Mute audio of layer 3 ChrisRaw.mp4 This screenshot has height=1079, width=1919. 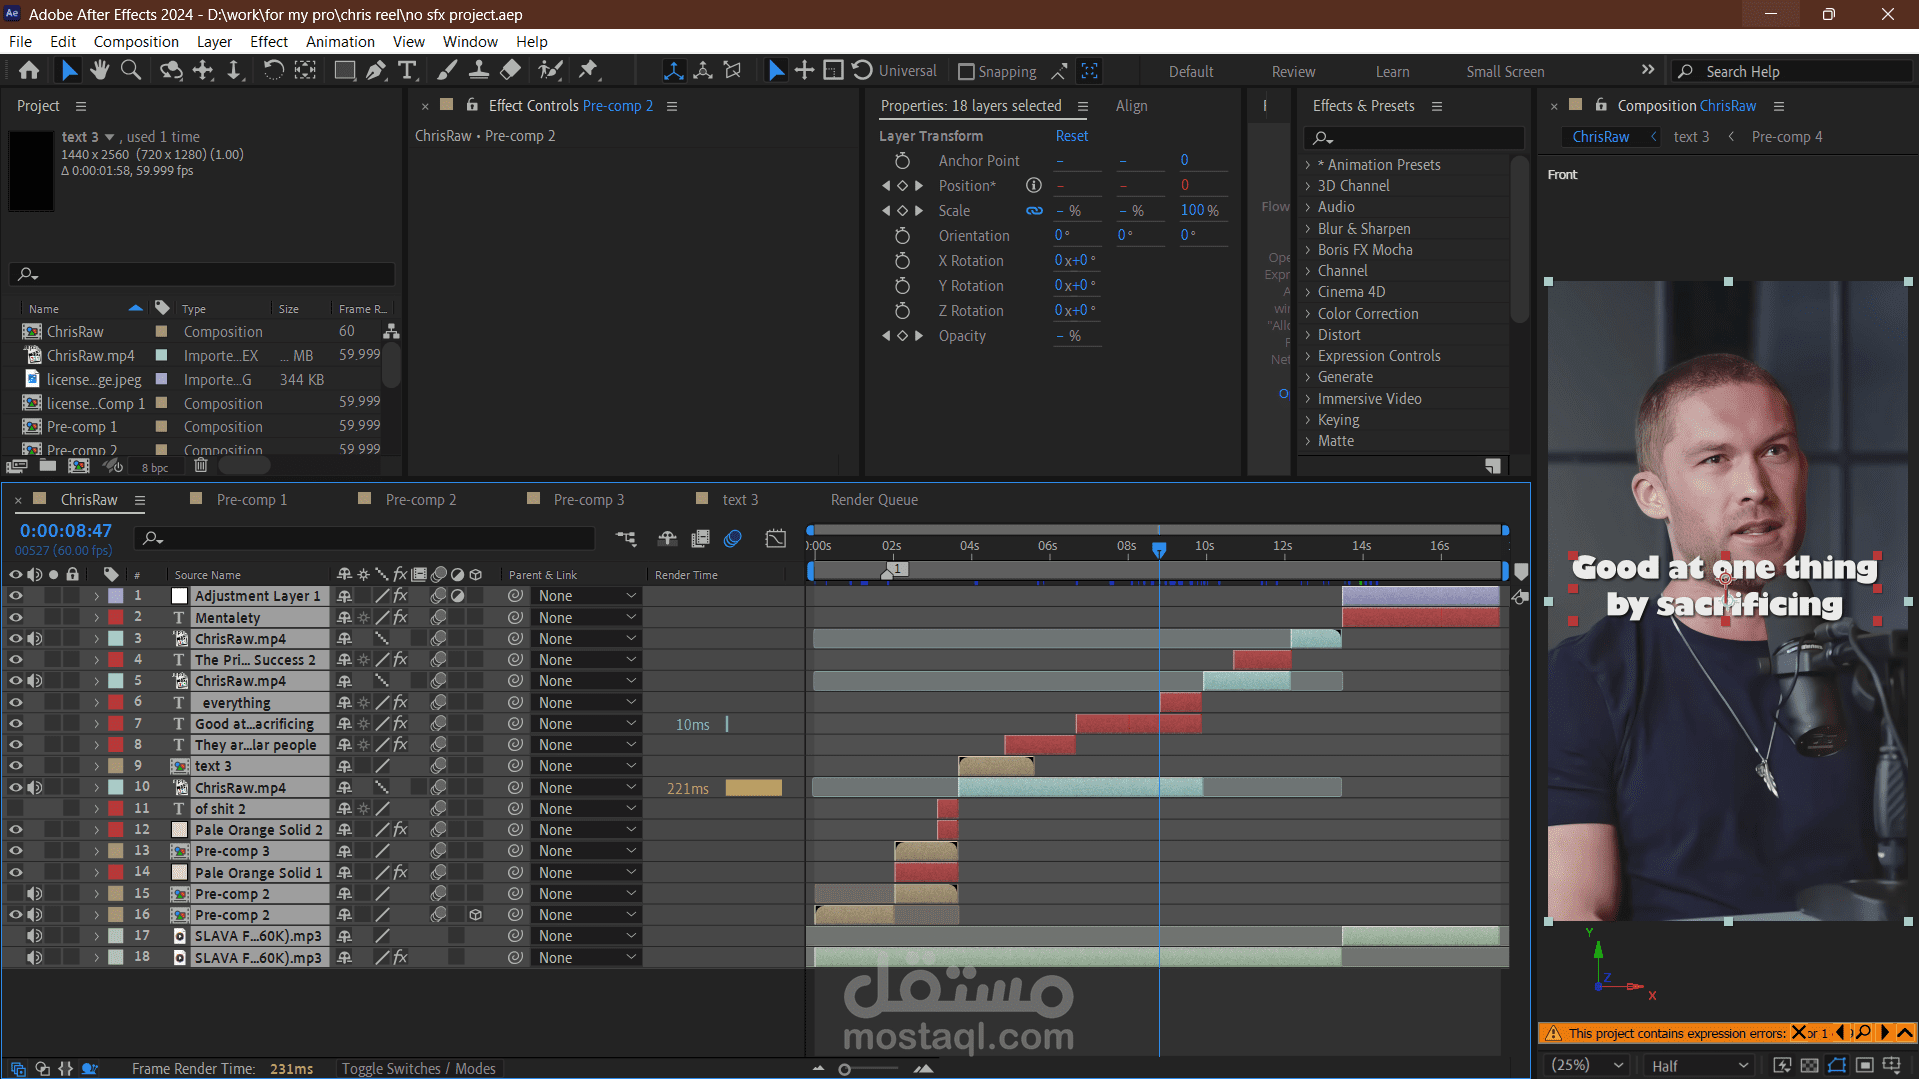click(35, 639)
